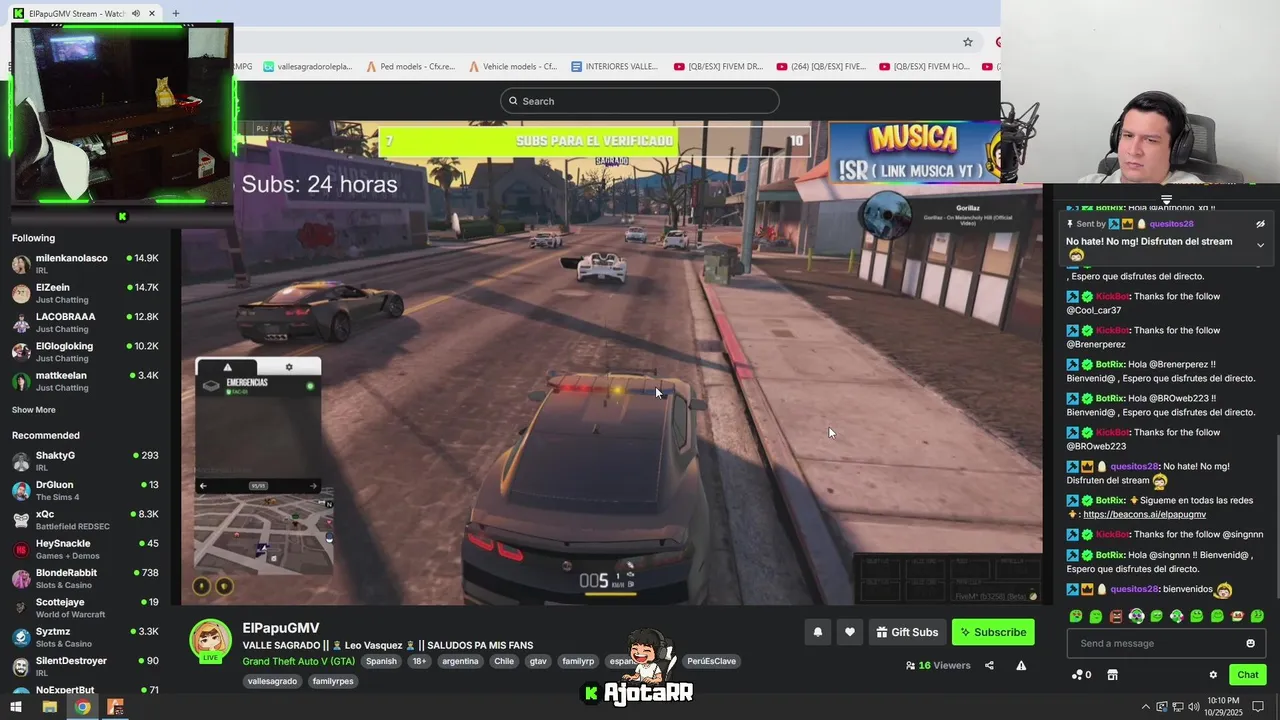The height and width of the screenshot is (720, 1280).
Task: Click the Kick search field
Action: tap(640, 101)
